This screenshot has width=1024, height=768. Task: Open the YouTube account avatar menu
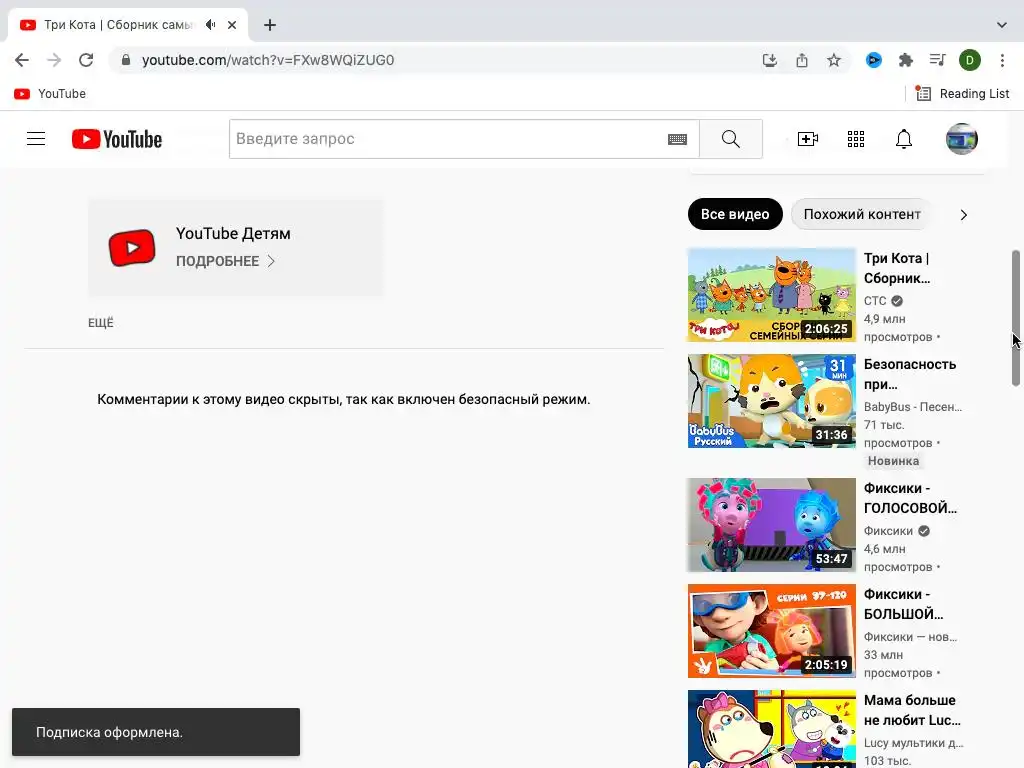[x=962, y=139]
